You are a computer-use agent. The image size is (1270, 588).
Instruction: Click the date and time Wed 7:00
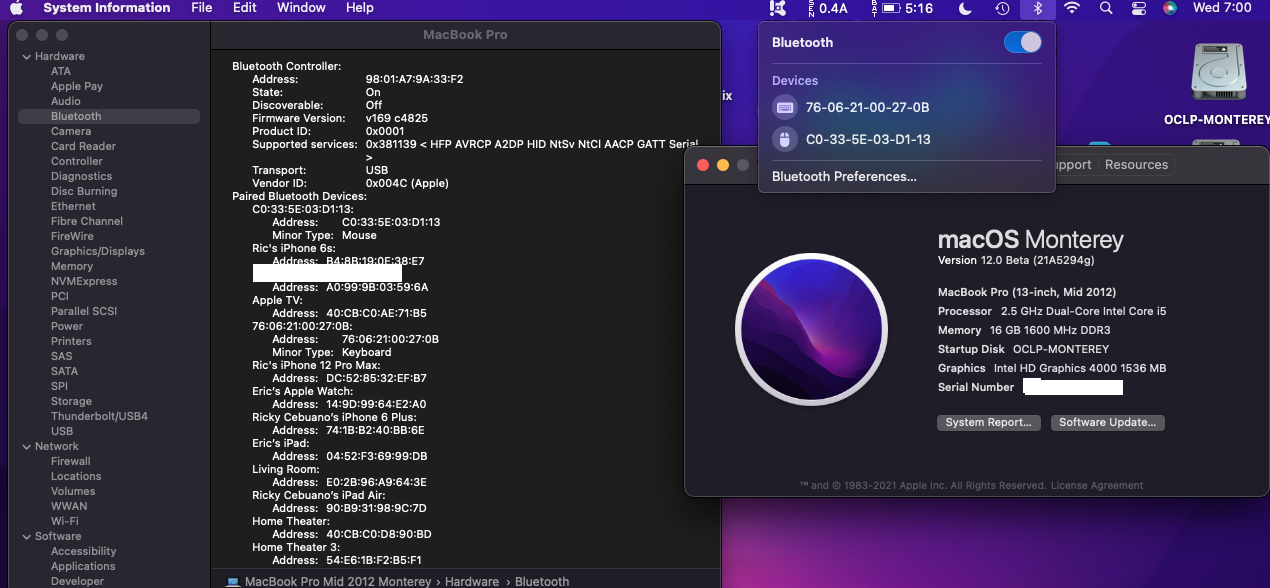[x=1223, y=8]
